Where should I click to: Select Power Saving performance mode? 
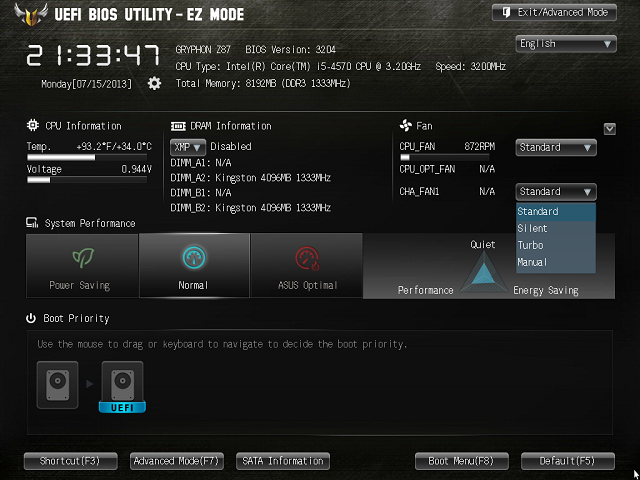[x=82, y=265]
